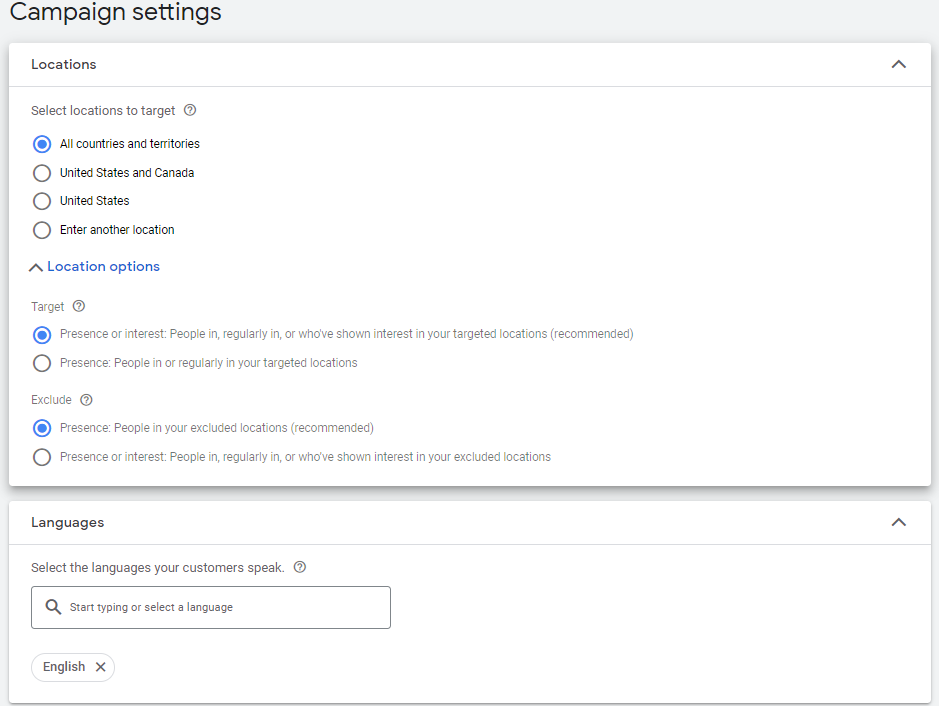Select 'All countries and territories' radio button
Viewport: 939px width, 706px height.
point(42,144)
